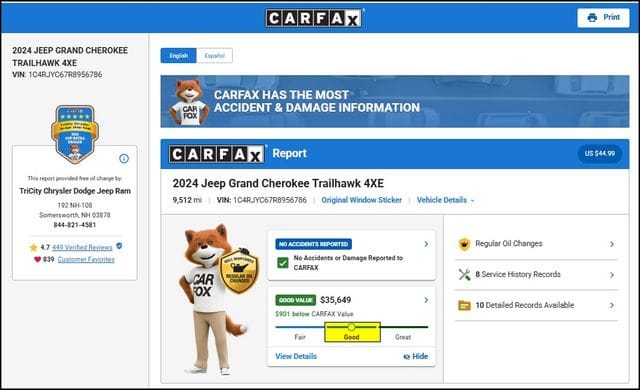
Task: Expand the No Accidents Reported chevron
Action: coord(426,244)
